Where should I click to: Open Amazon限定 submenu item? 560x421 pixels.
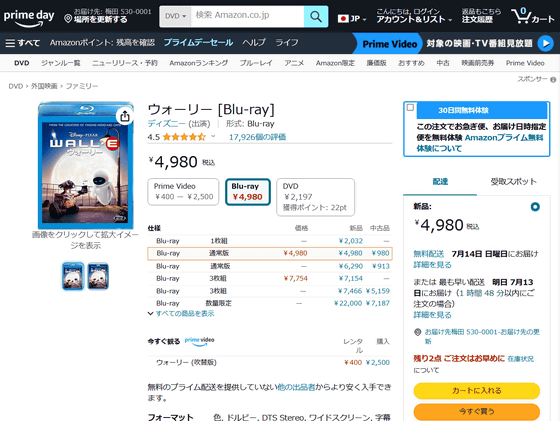(x=335, y=63)
